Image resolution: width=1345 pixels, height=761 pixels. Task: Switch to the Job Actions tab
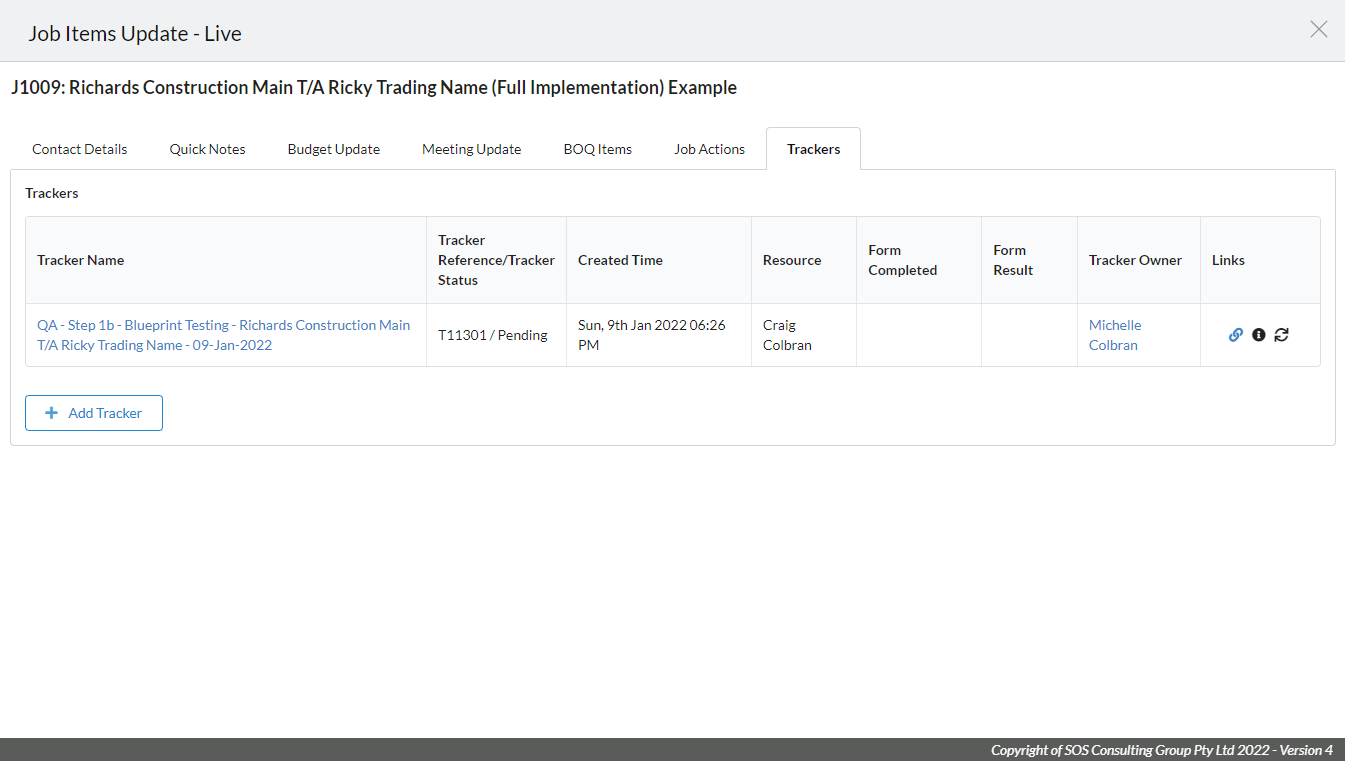(x=709, y=149)
